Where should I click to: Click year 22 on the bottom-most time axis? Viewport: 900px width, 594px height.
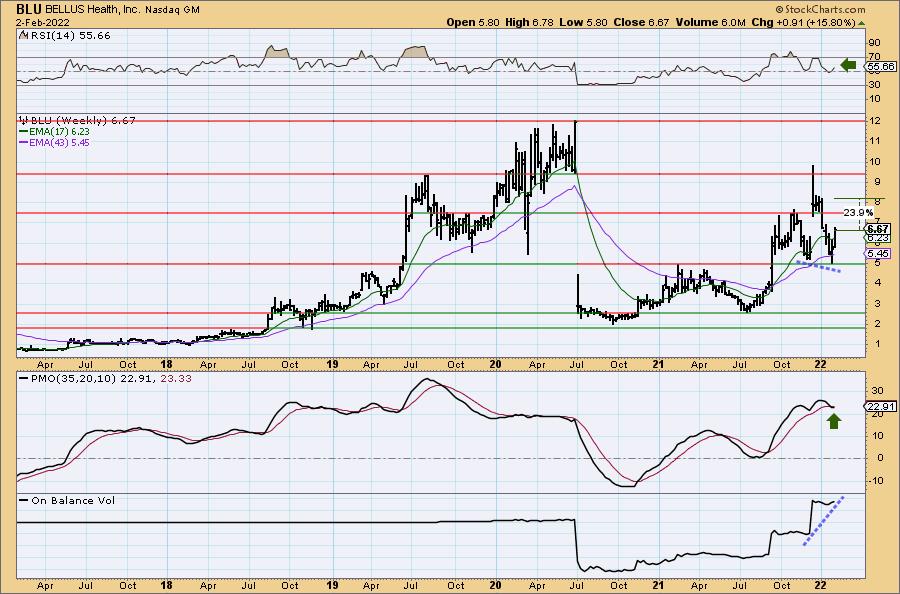[821, 585]
